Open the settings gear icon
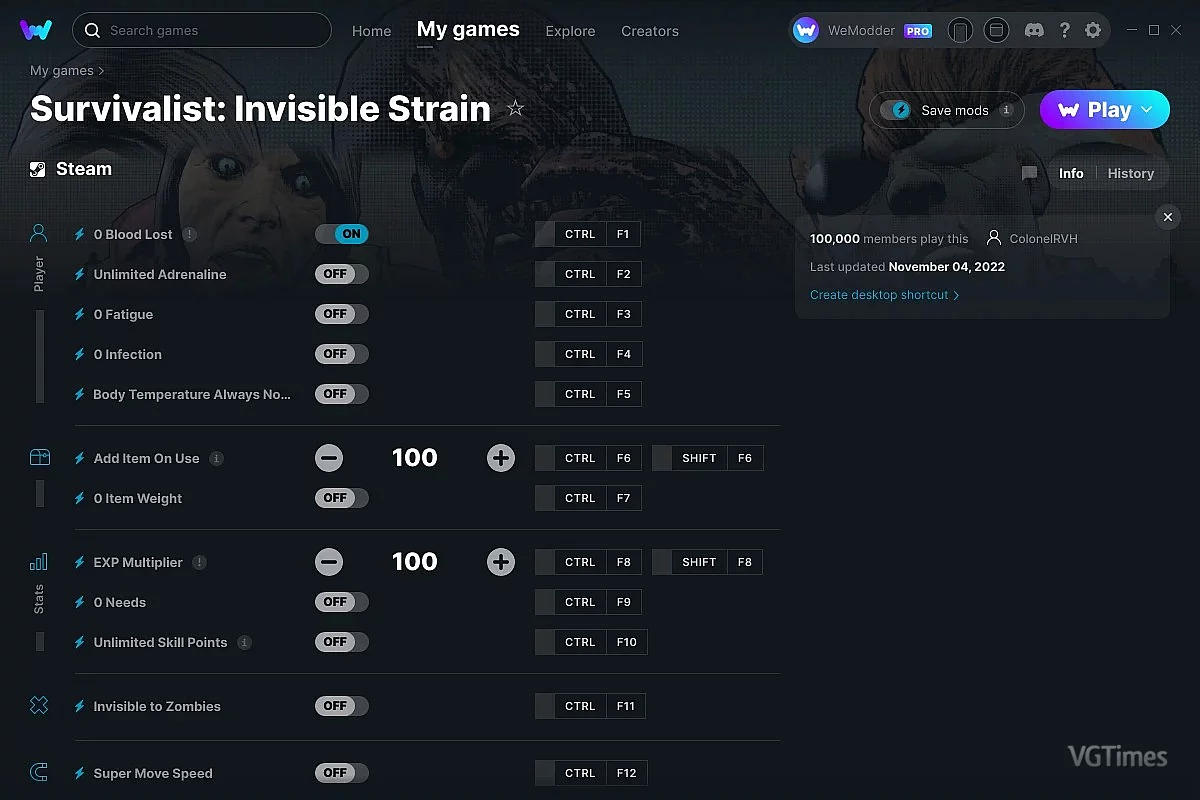Screen dimensions: 1200x800 pos(1093,31)
